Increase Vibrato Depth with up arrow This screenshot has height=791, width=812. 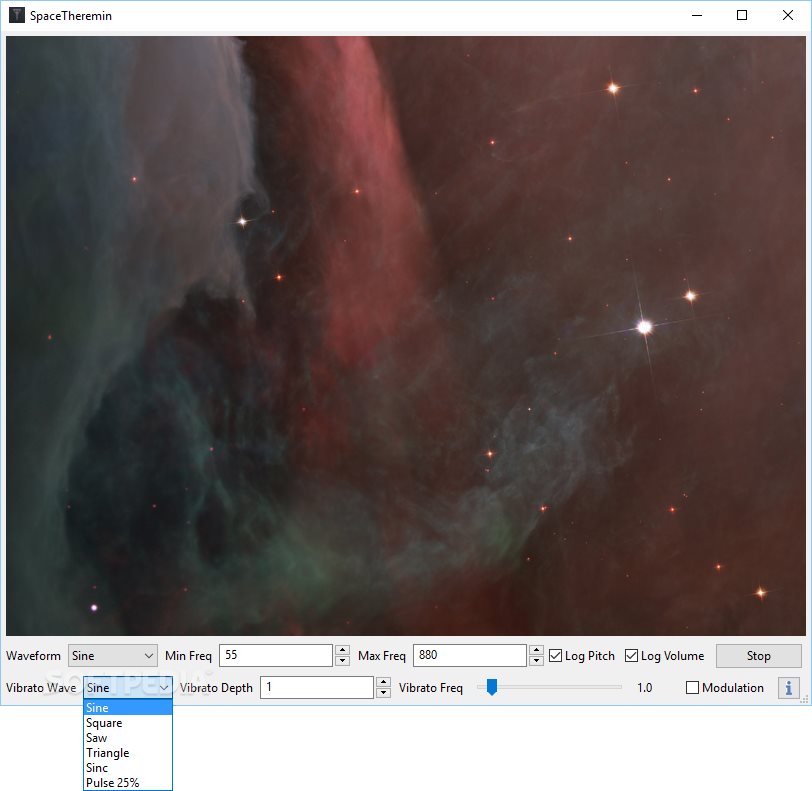pos(383,682)
